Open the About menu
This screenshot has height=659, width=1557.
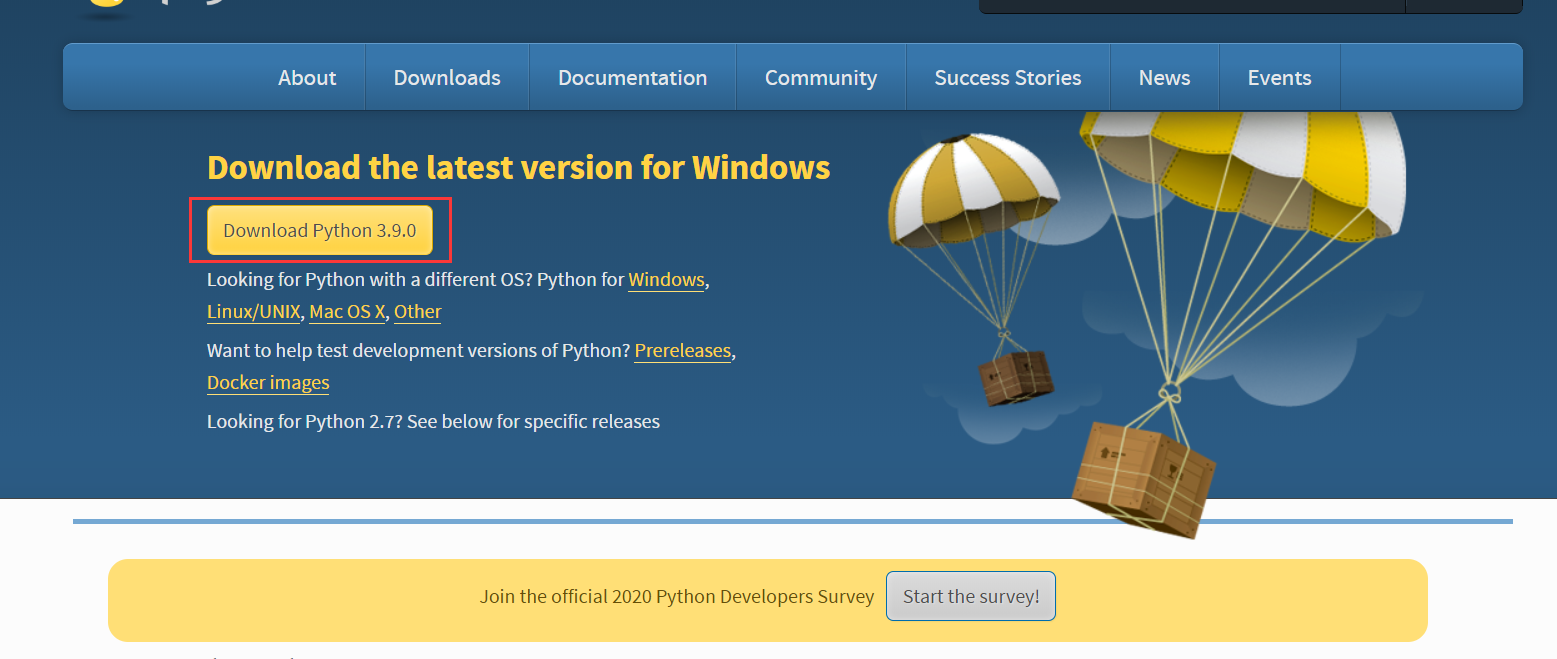click(307, 78)
